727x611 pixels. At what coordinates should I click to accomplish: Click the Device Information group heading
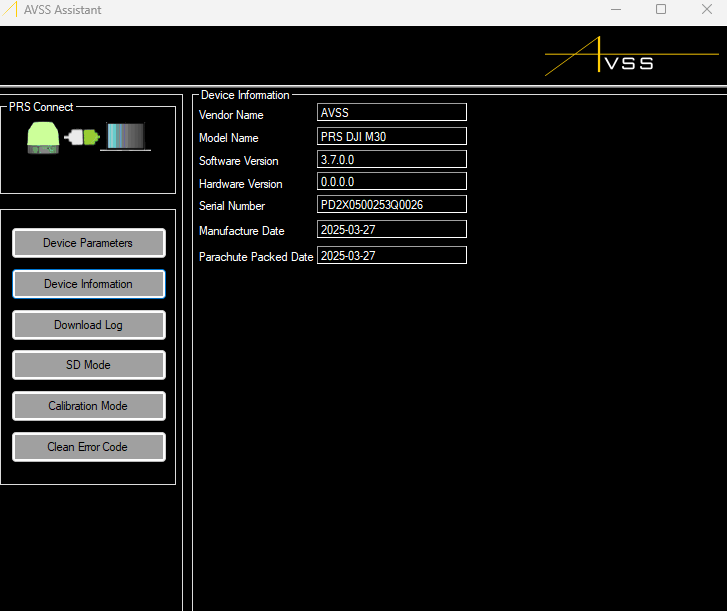pyautogui.click(x=245, y=95)
